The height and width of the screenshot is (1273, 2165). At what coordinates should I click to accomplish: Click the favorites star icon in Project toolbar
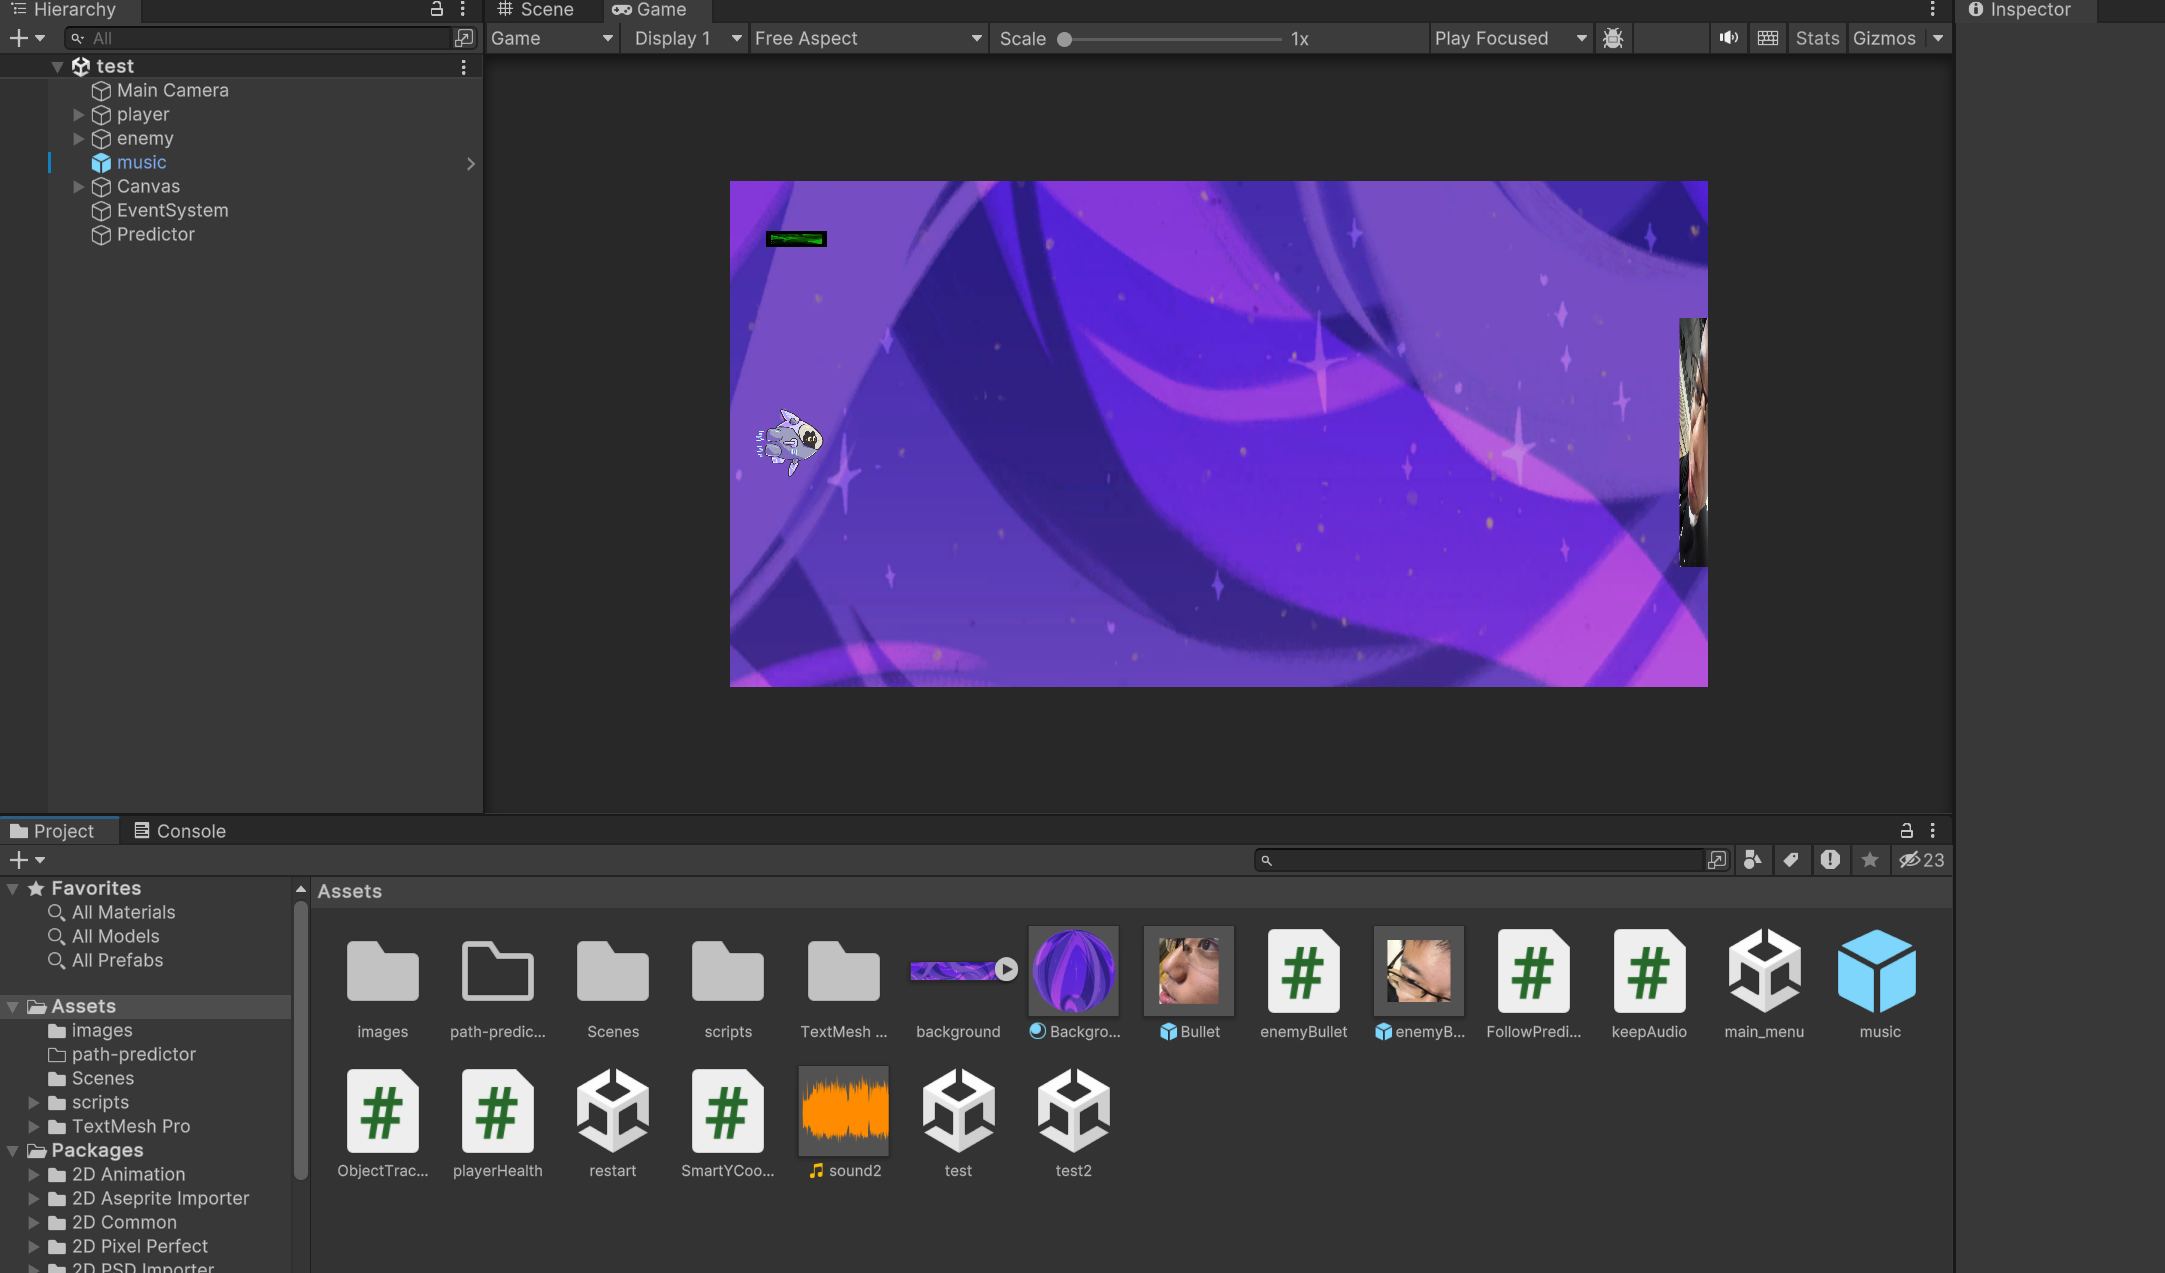click(x=1869, y=860)
